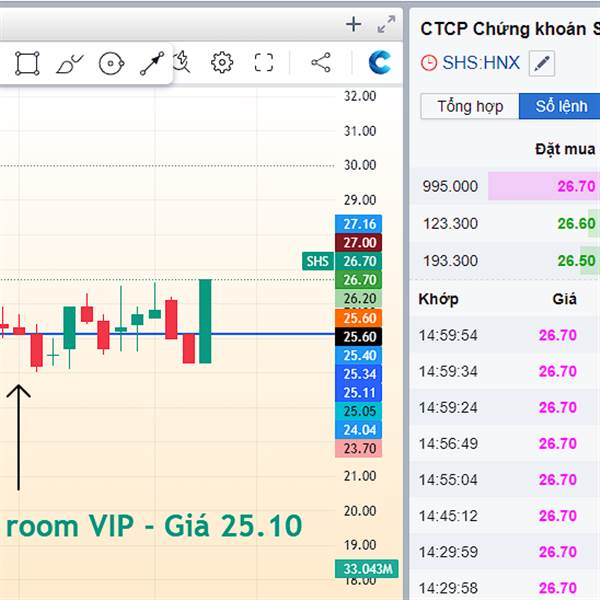The height and width of the screenshot is (600, 600).
Task: Click the 21.00 price axis value
Action: click(x=360, y=476)
